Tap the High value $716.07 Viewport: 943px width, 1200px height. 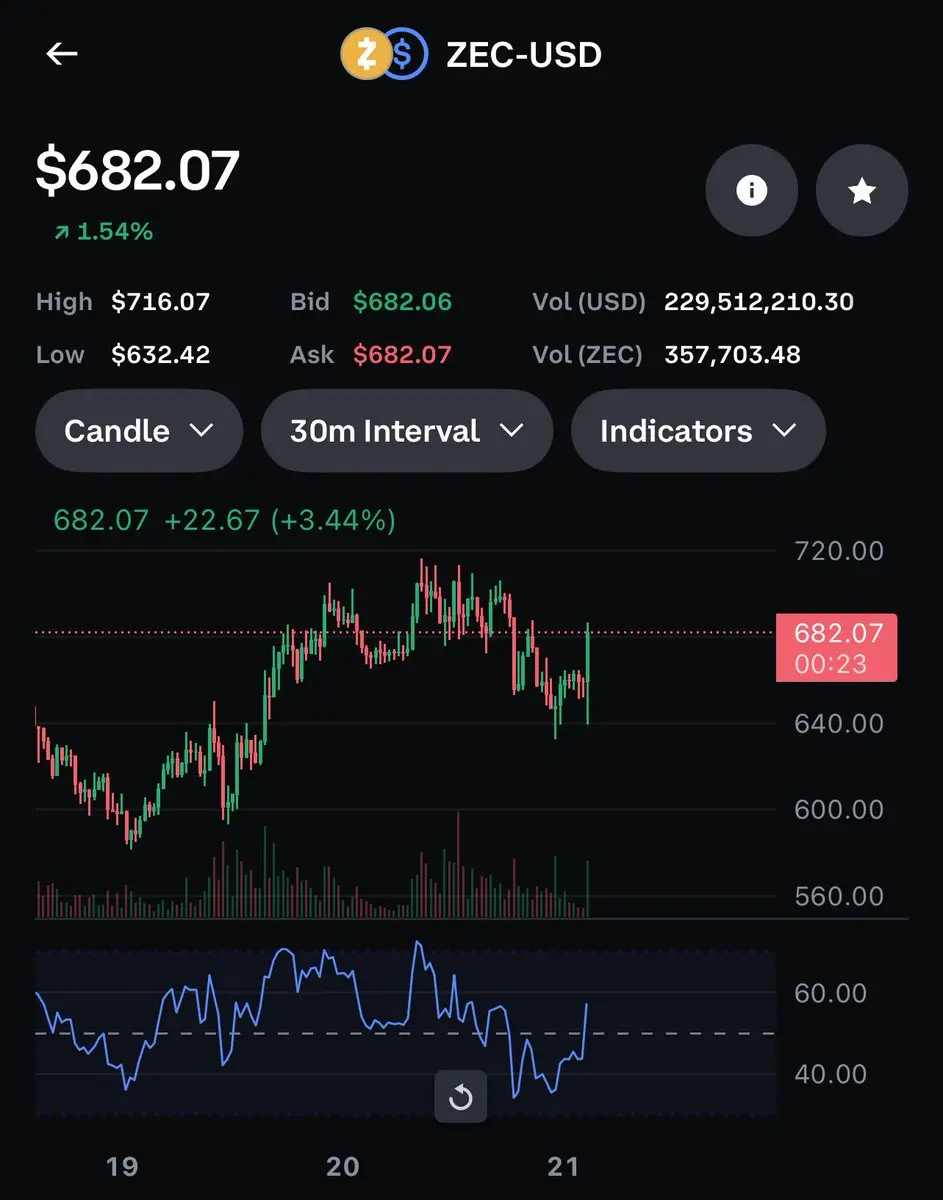161,302
